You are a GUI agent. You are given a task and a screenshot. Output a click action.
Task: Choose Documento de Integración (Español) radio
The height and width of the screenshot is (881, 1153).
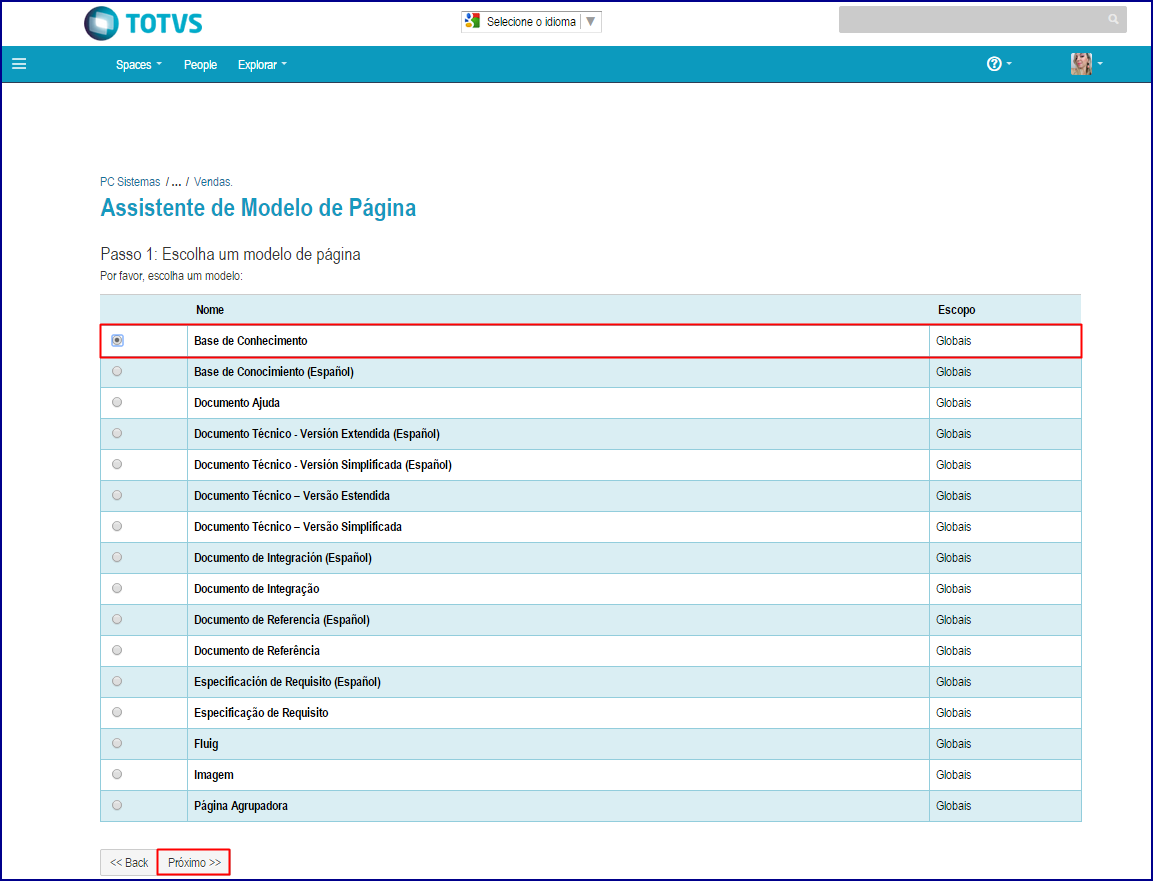click(x=117, y=557)
